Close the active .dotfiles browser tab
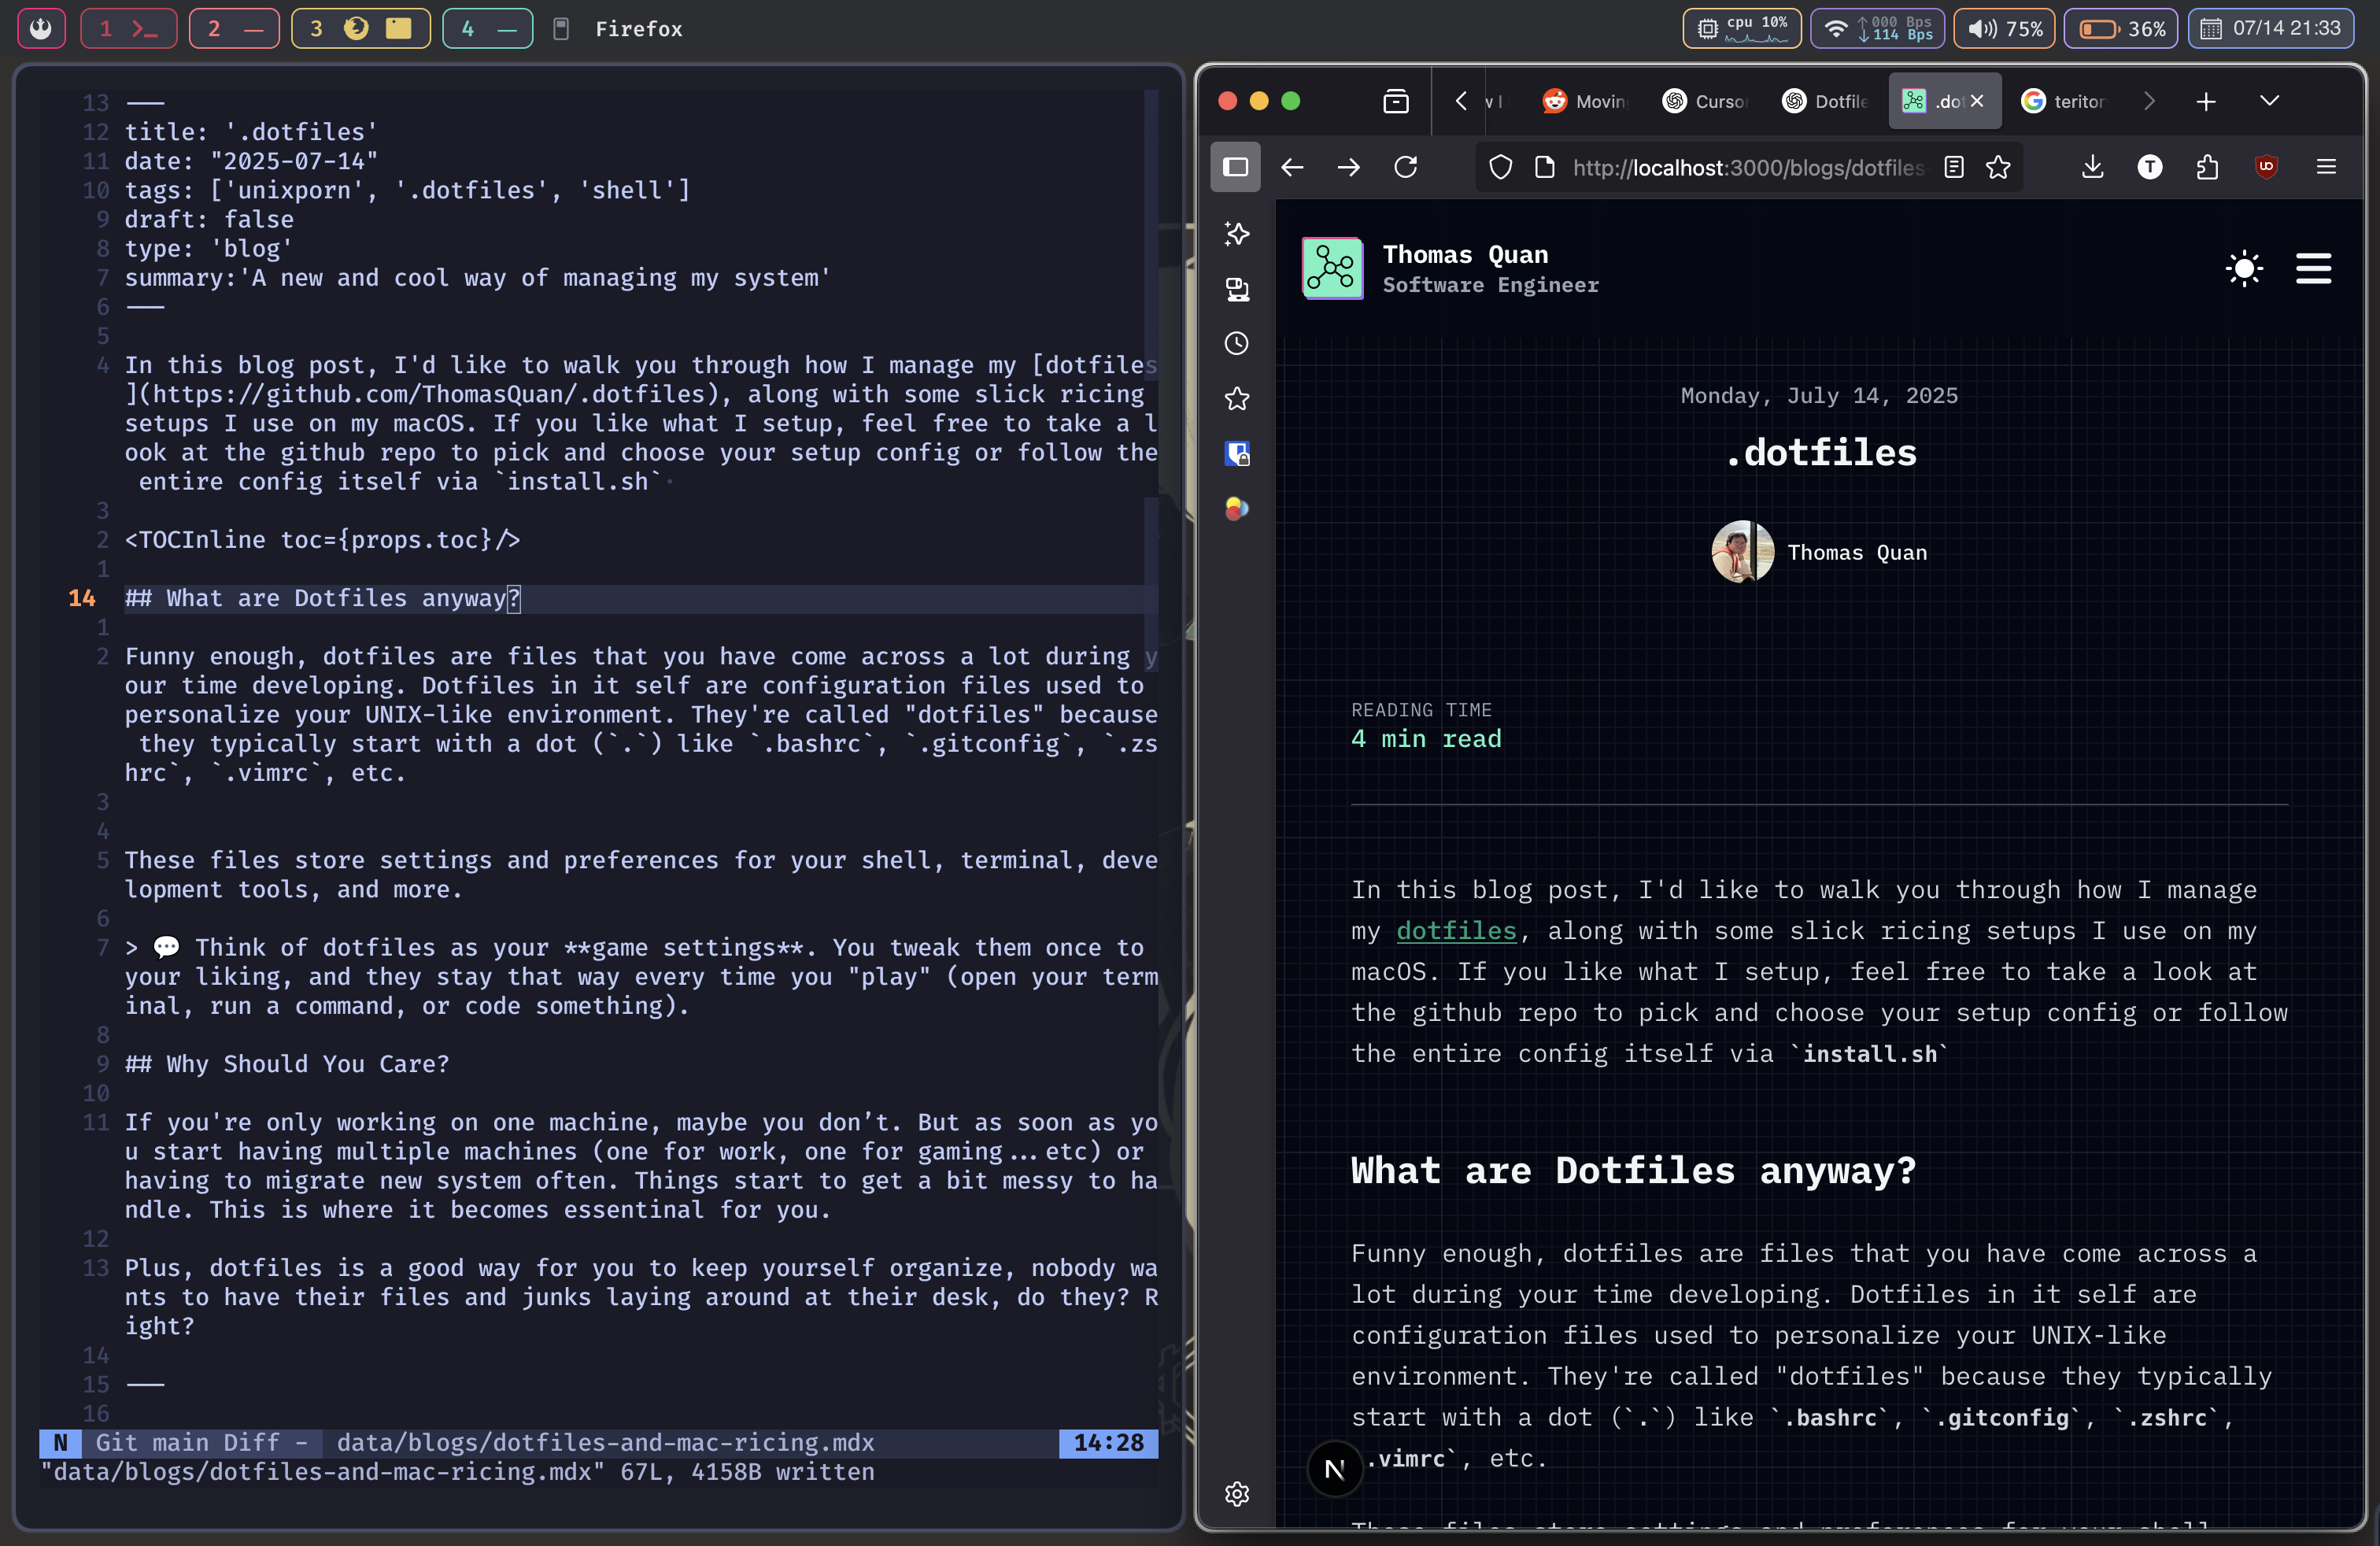The width and height of the screenshot is (2380, 1546). pos(1977,101)
